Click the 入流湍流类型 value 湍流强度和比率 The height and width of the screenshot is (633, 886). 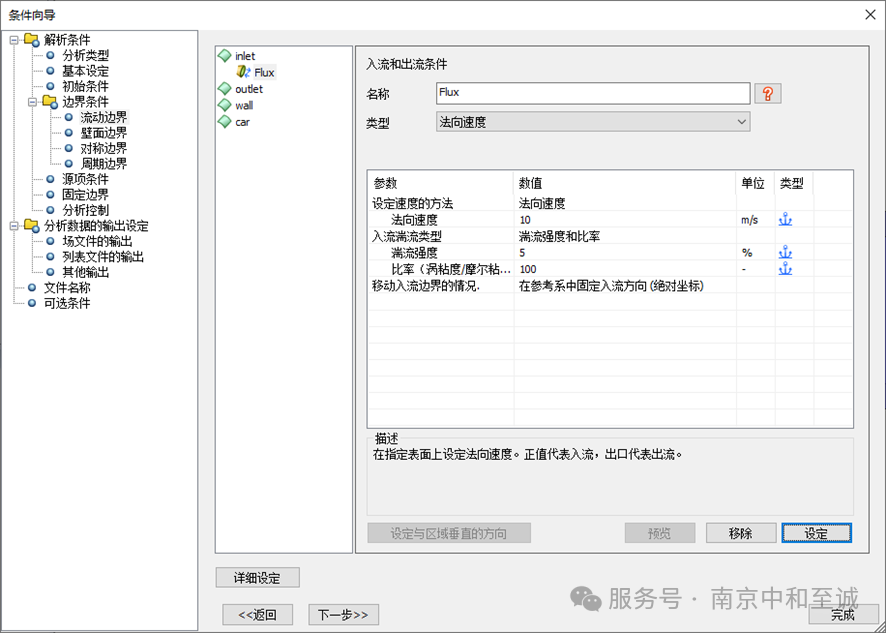tap(624, 236)
